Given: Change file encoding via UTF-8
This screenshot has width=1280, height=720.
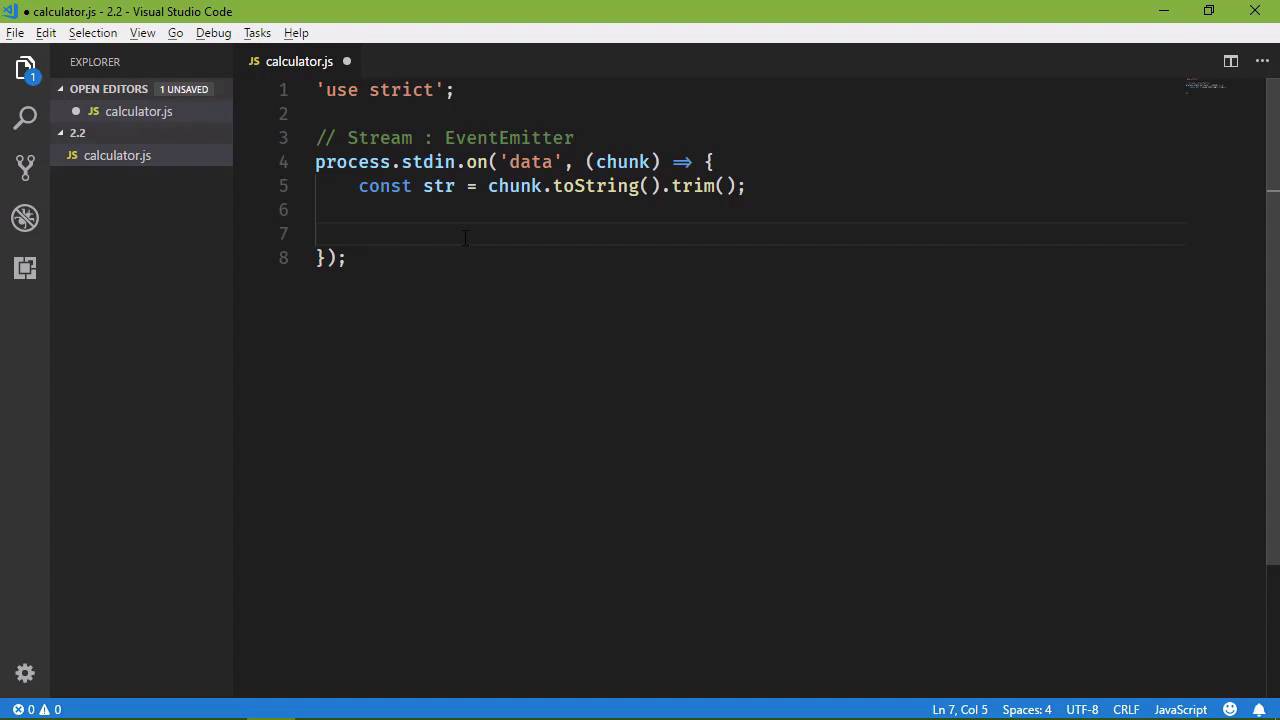Looking at the screenshot, I should 1082,710.
